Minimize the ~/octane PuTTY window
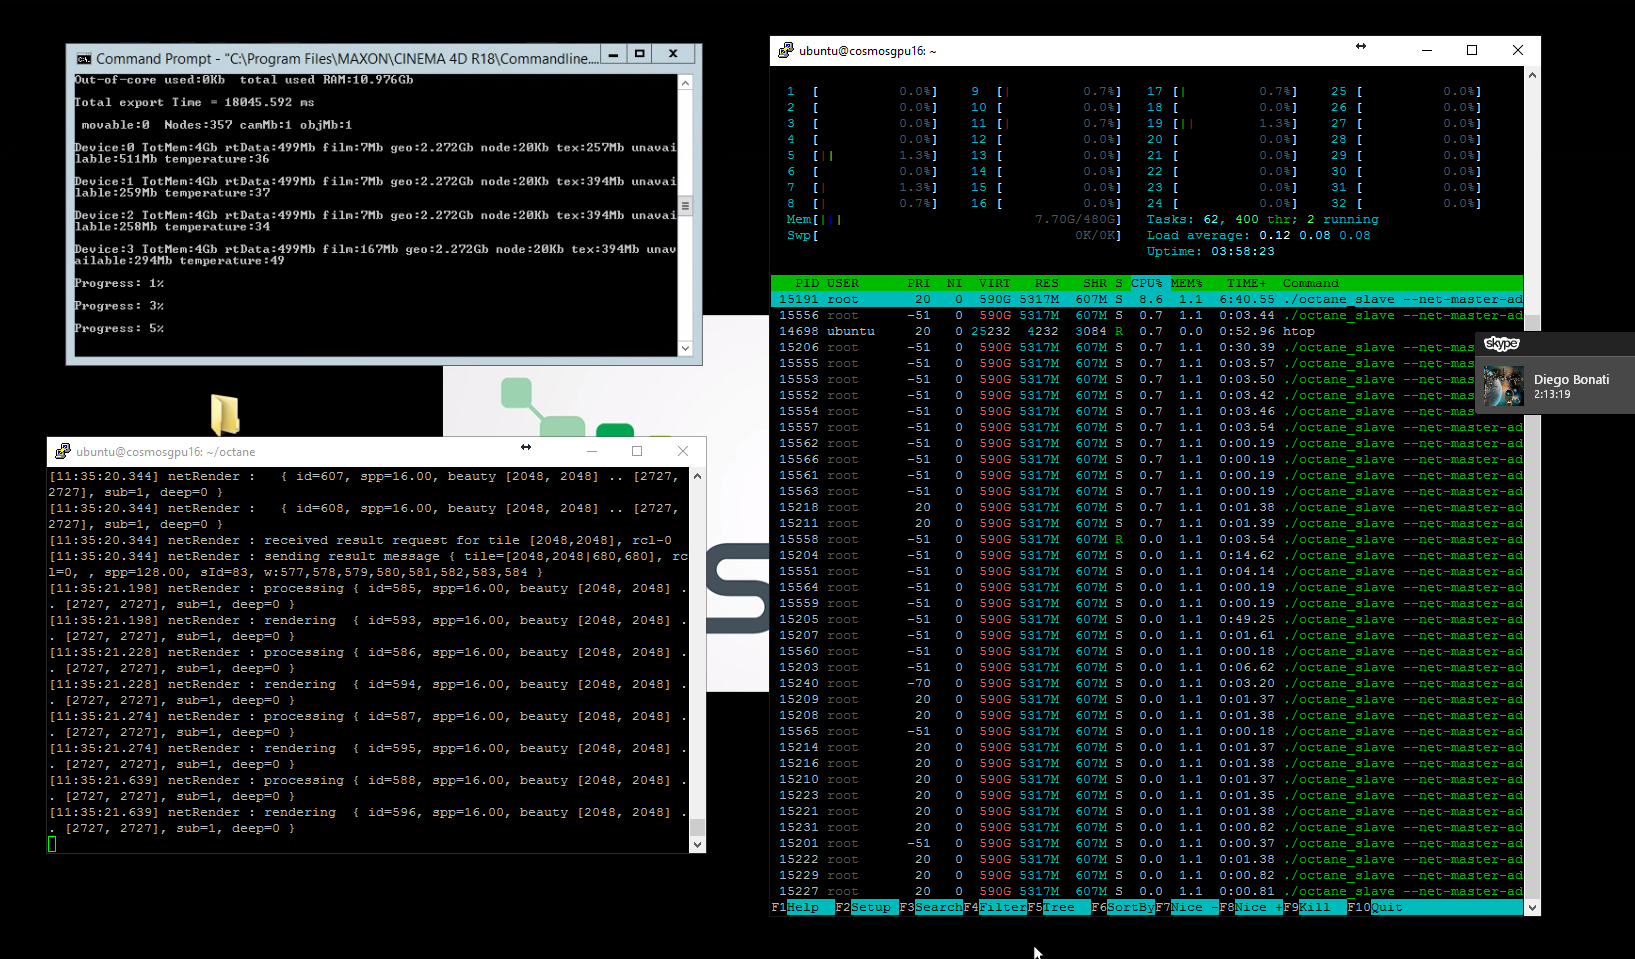1635x959 pixels. (592, 451)
